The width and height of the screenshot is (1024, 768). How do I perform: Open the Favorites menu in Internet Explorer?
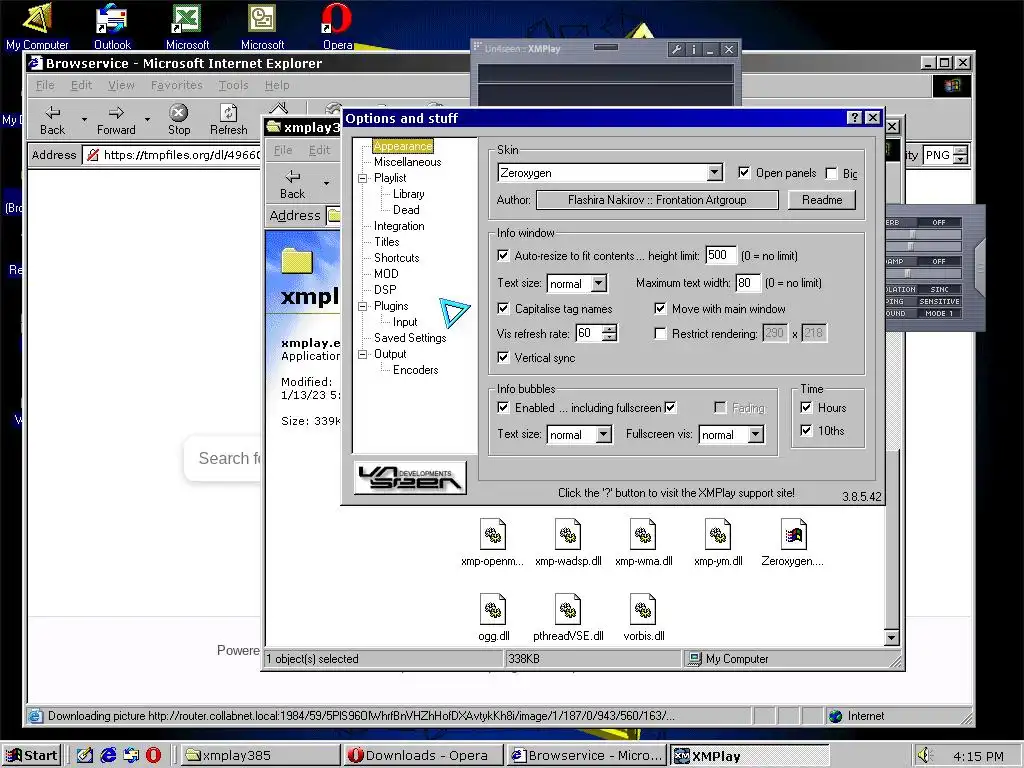click(x=176, y=85)
